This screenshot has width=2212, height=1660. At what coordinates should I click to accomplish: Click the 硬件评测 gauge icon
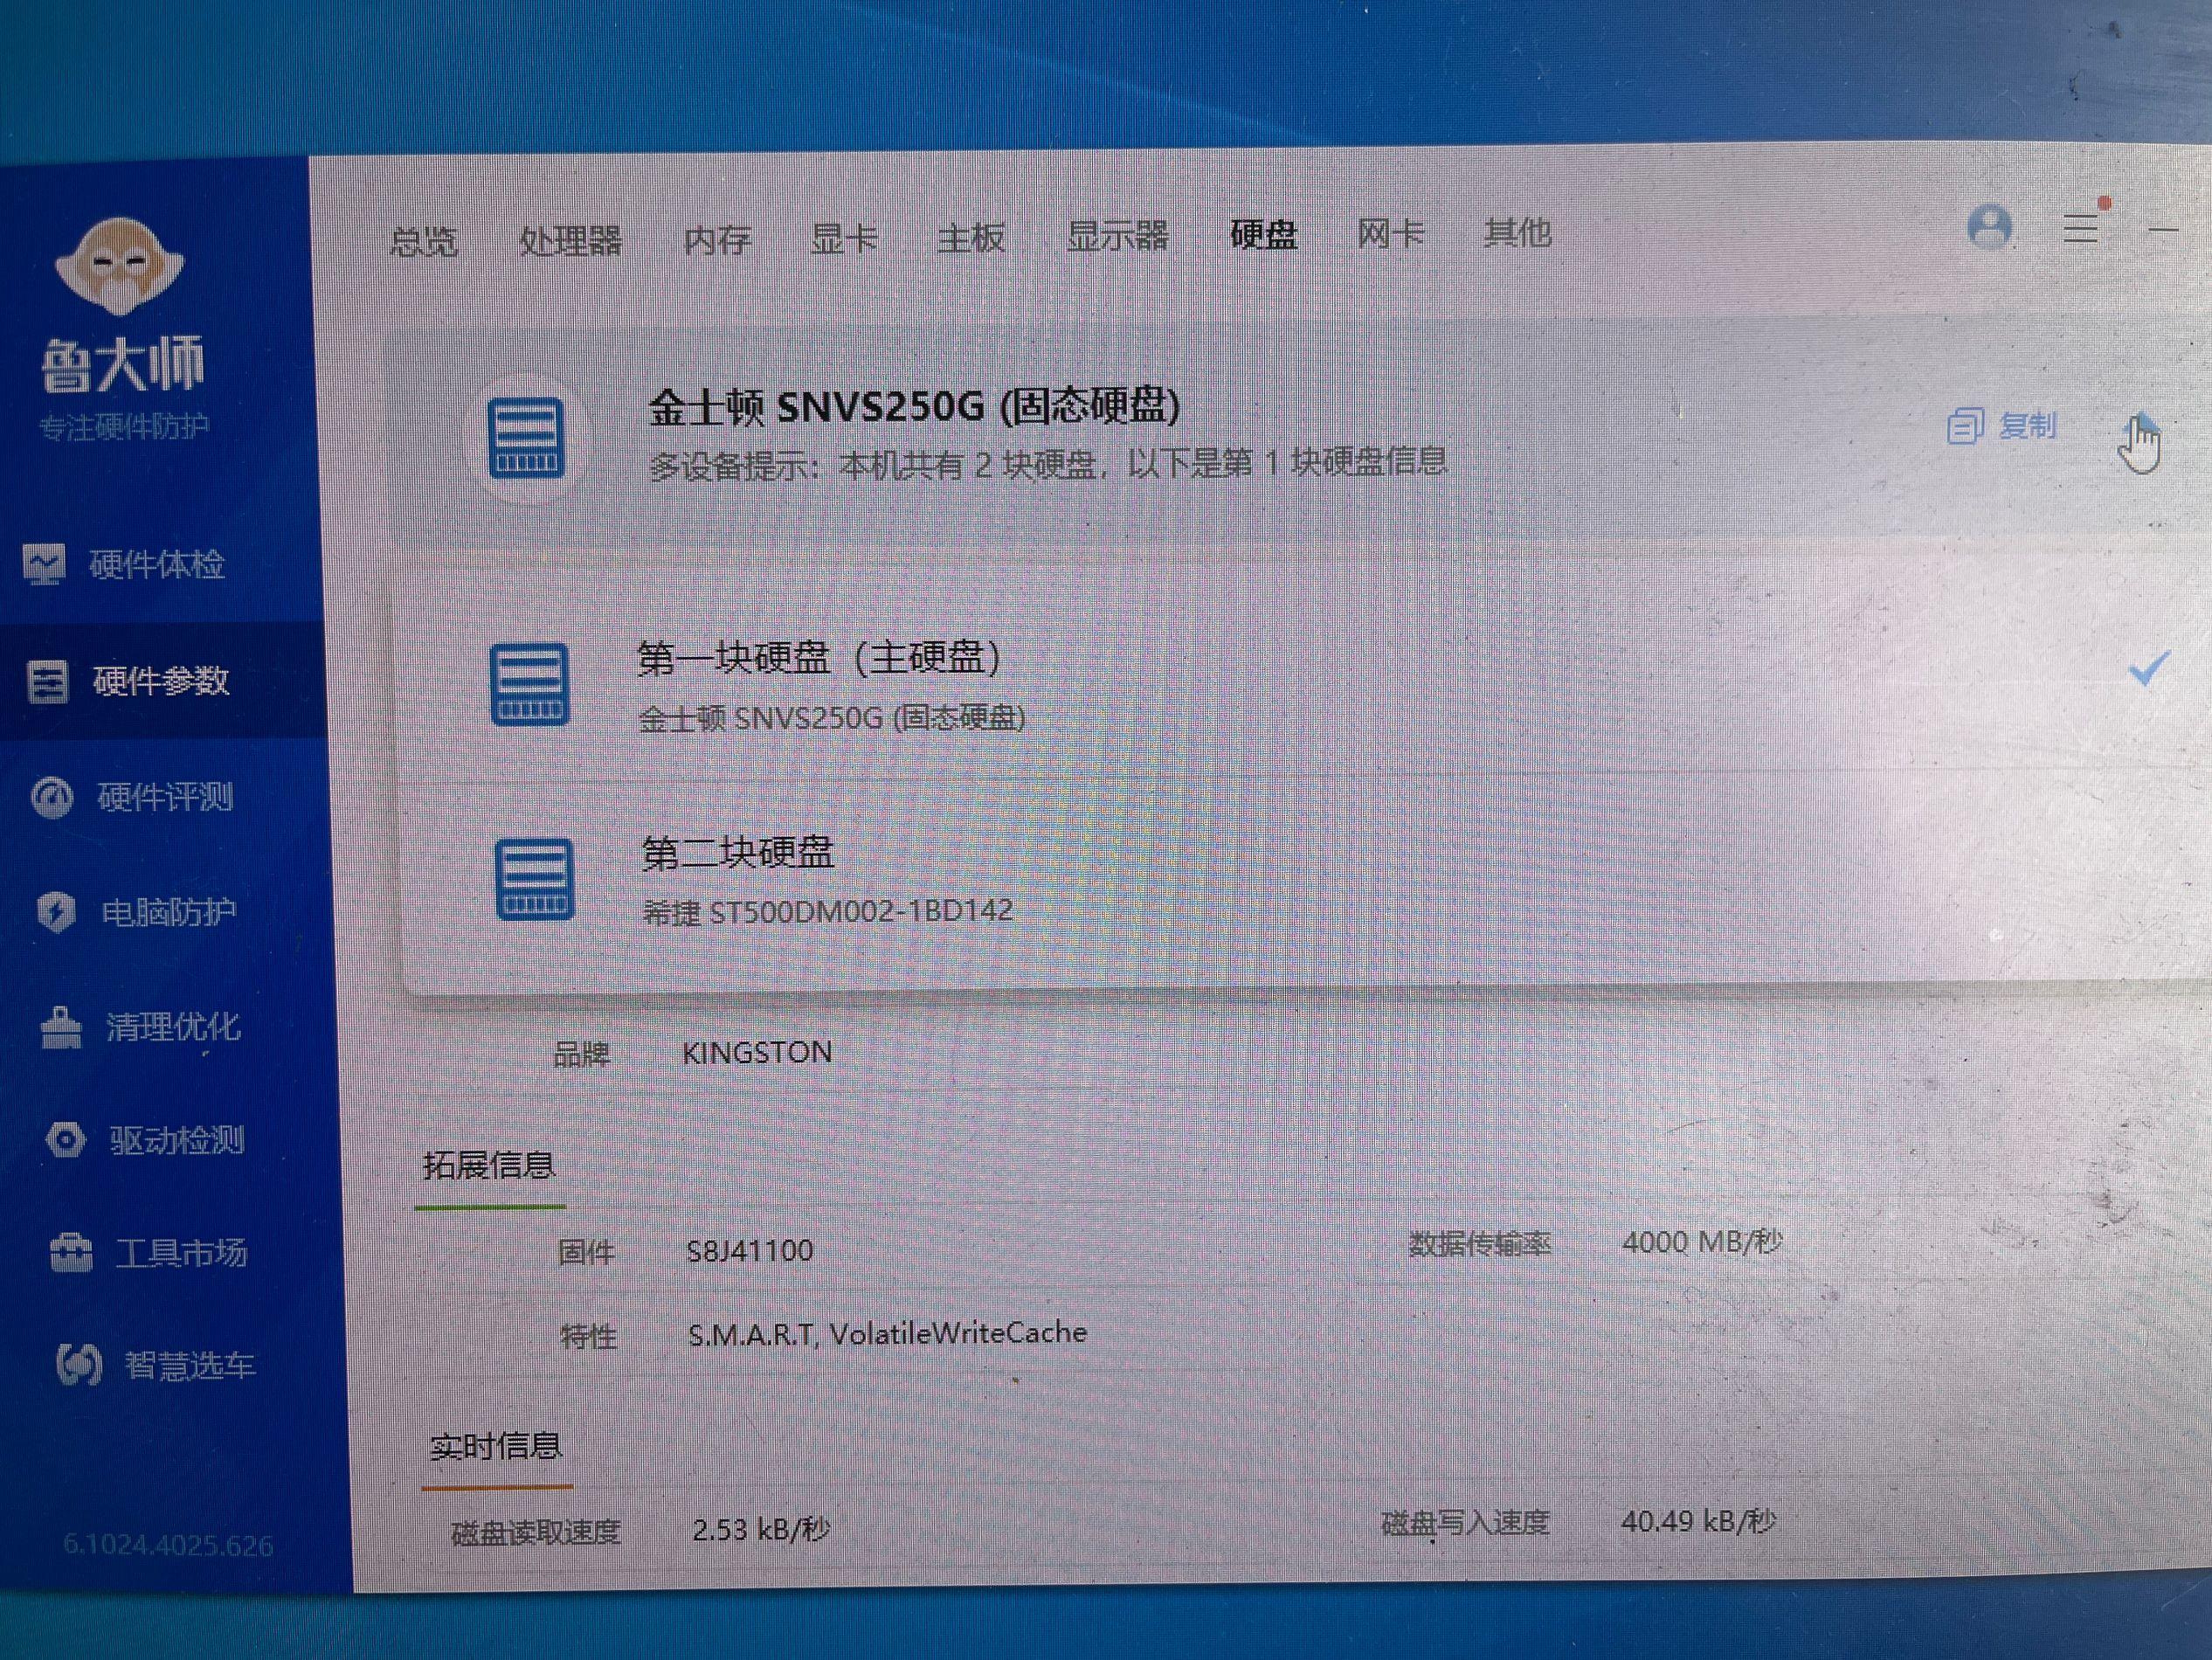click(x=52, y=797)
